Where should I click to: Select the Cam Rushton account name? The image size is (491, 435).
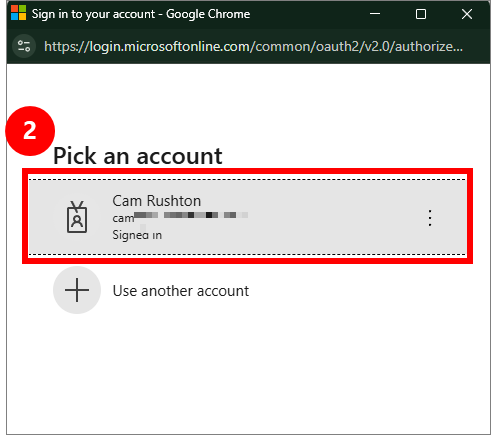(157, 201)
